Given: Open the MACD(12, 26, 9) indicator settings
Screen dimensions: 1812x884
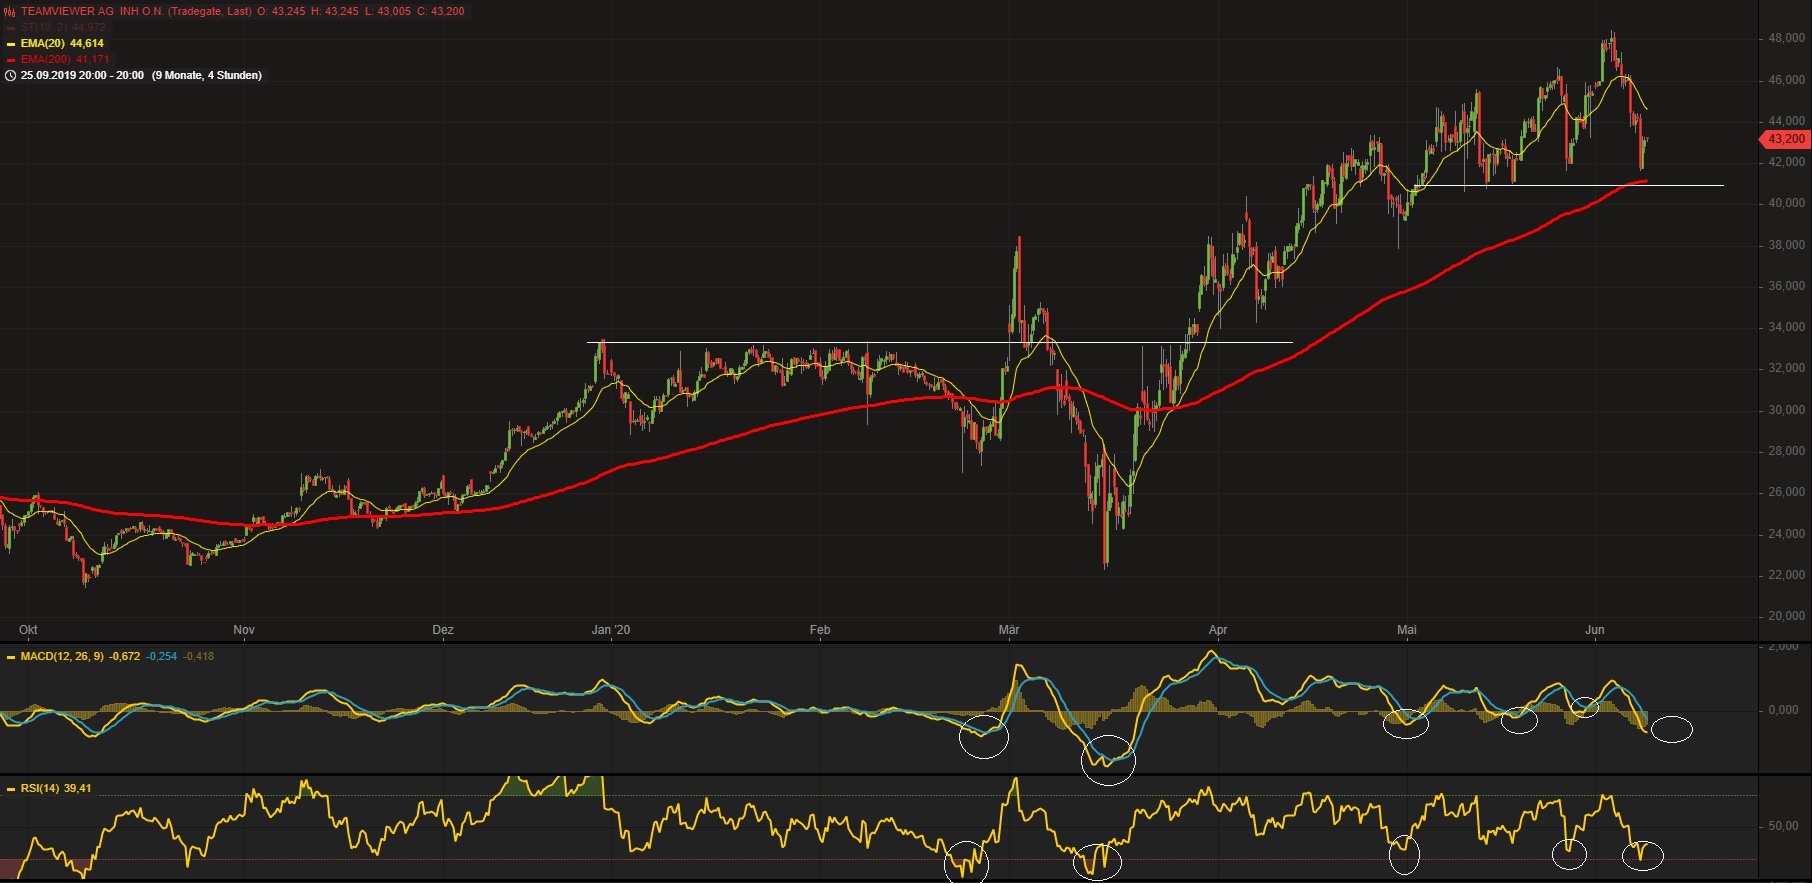Looking at the screenshot, I should 62,657.
